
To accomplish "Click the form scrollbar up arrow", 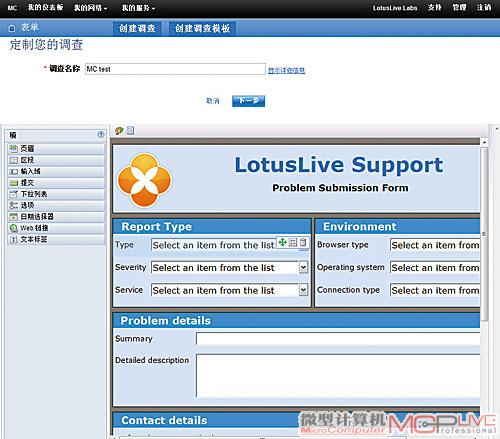I will click(484, 142).
